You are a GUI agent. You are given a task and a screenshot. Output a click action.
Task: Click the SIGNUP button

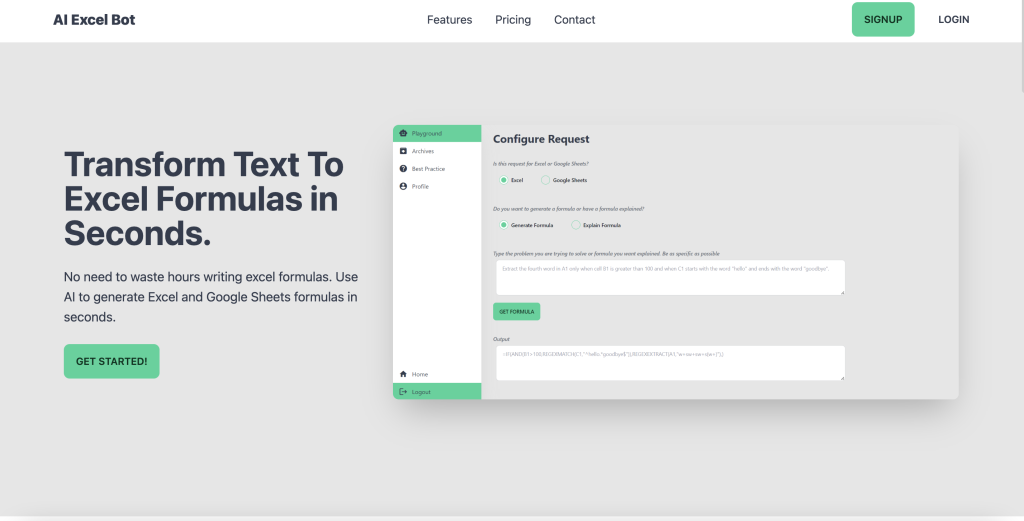[x=883, y=20]
